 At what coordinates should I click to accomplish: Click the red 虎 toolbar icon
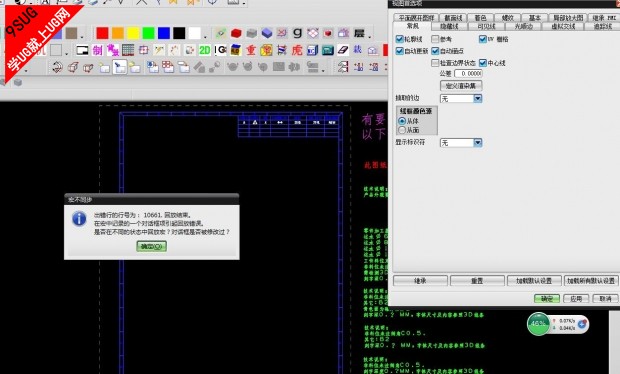tap(297, 50)
